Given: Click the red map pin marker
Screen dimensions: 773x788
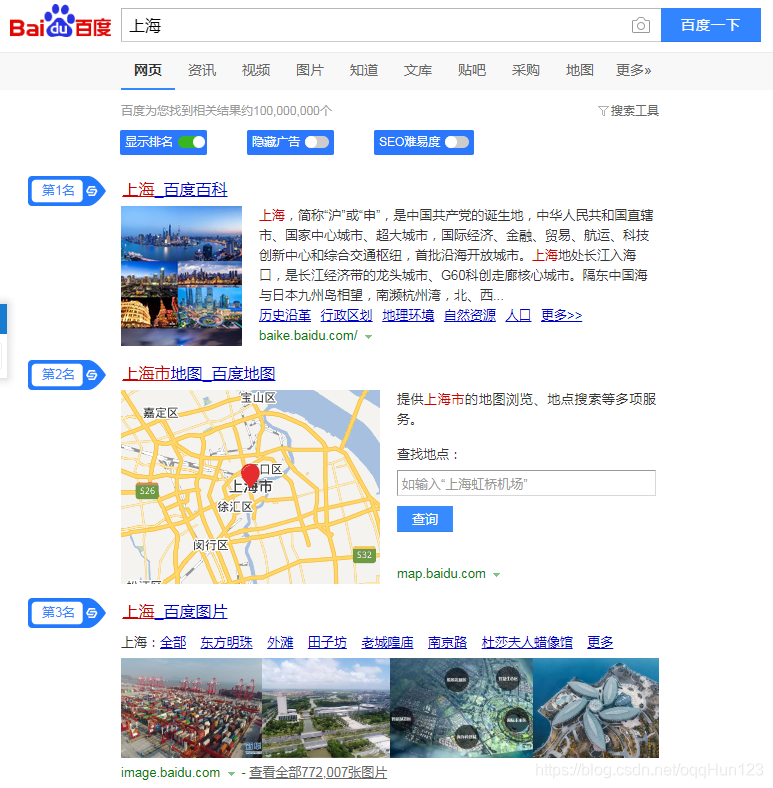Looking at the screenshot, I should pos(250,474).
